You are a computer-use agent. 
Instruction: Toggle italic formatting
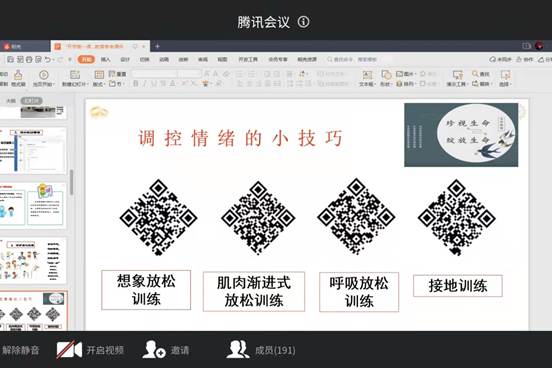[145, 84]
